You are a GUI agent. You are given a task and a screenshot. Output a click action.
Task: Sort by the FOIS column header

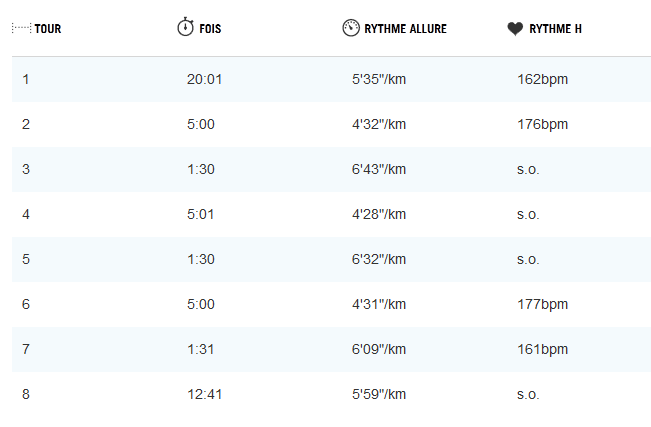pos(210,29)
